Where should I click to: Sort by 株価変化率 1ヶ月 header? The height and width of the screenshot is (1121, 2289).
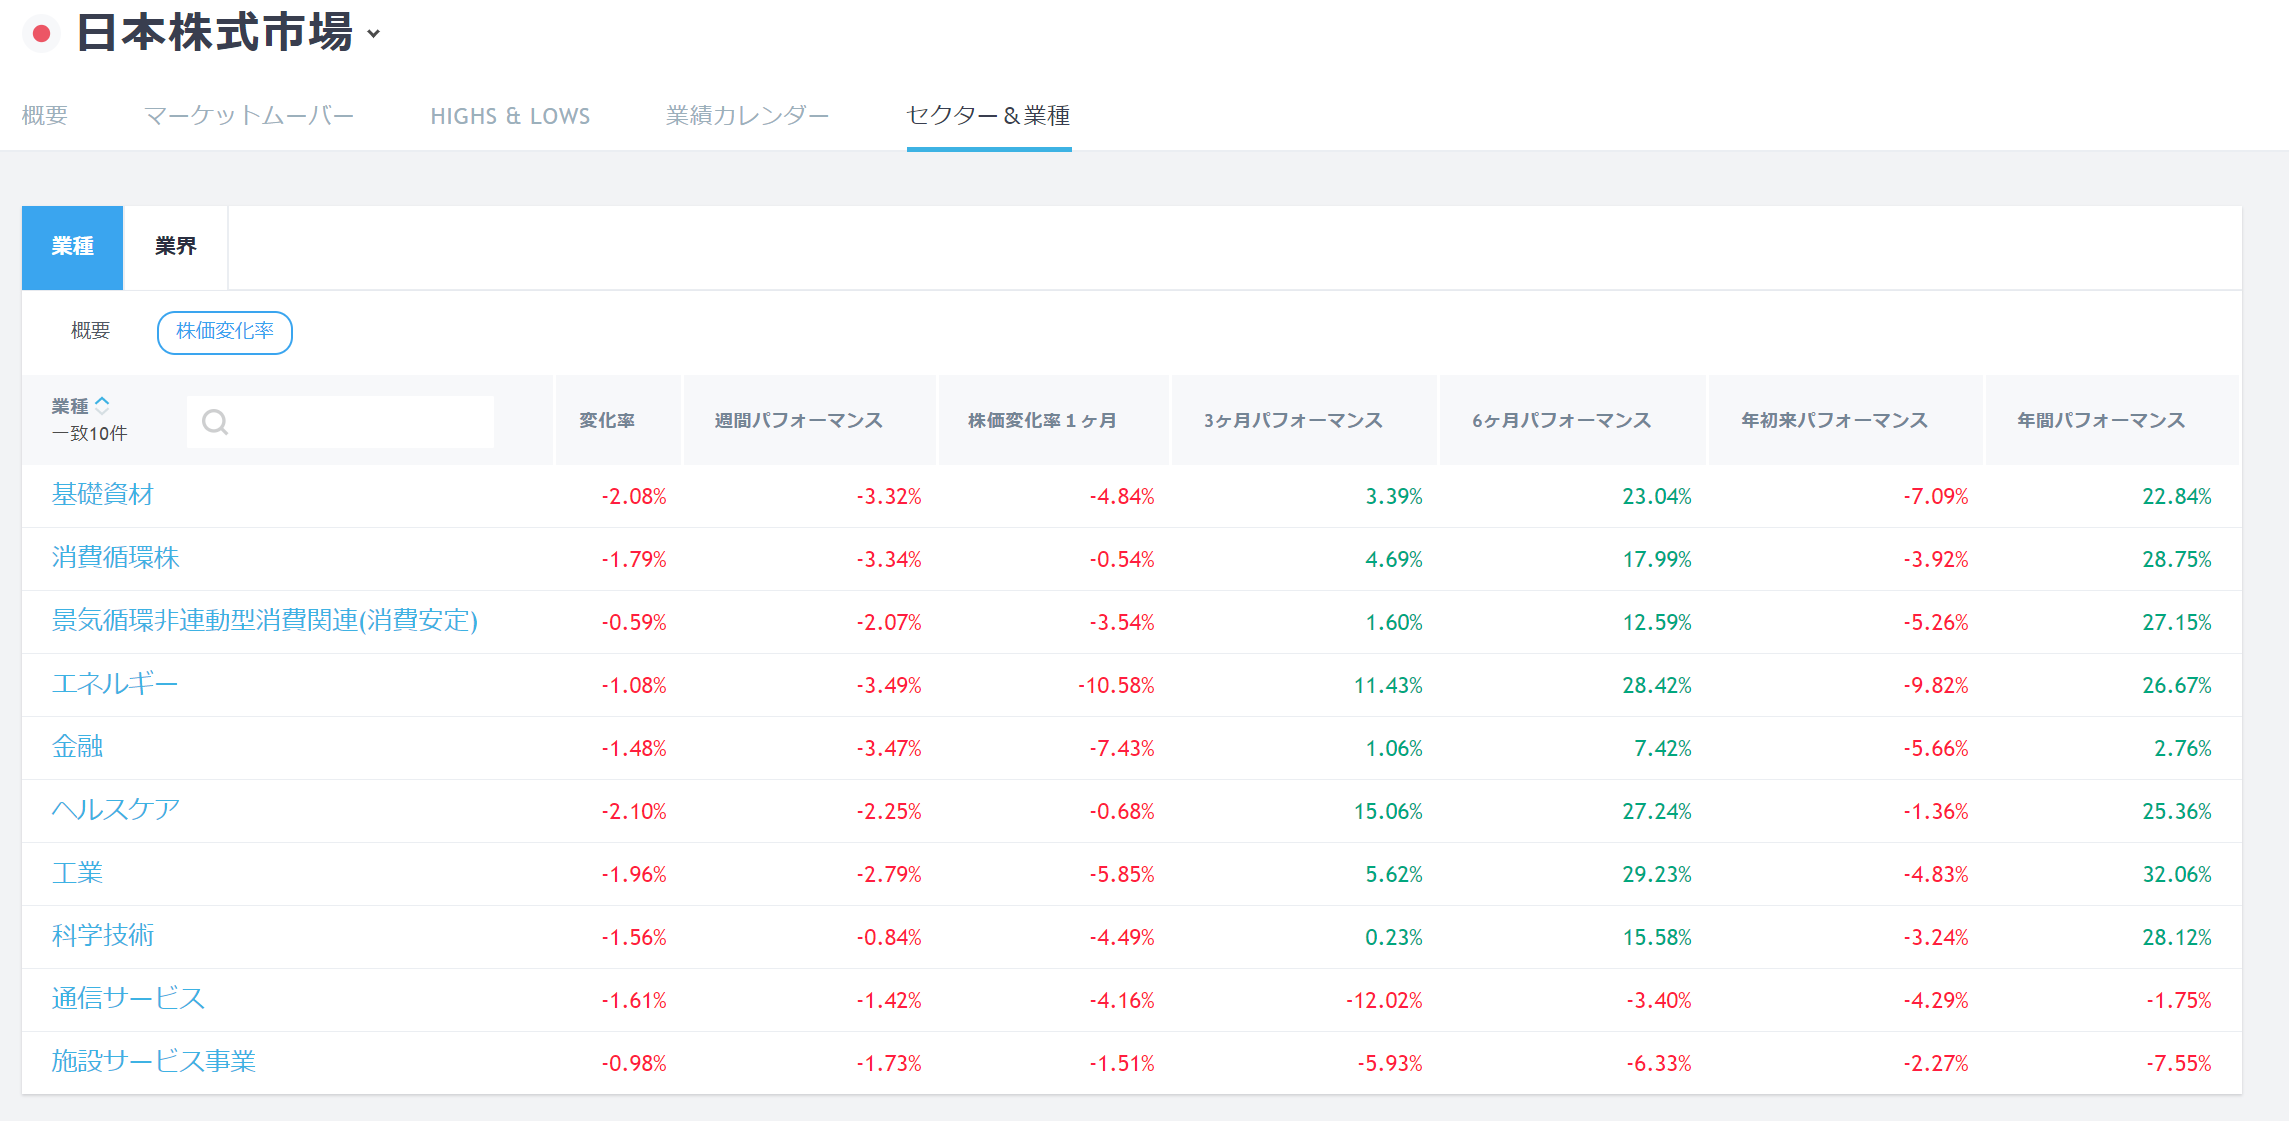(1042, 421)
